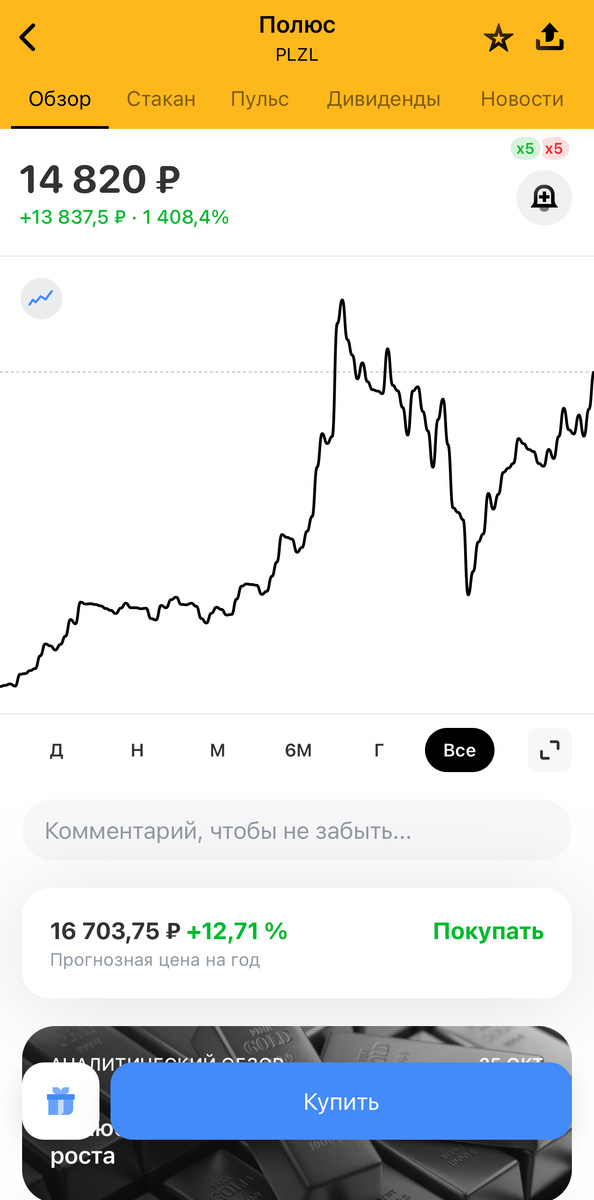Select the Д chart period
This screenshot has height=1200, width=594.
57,750
